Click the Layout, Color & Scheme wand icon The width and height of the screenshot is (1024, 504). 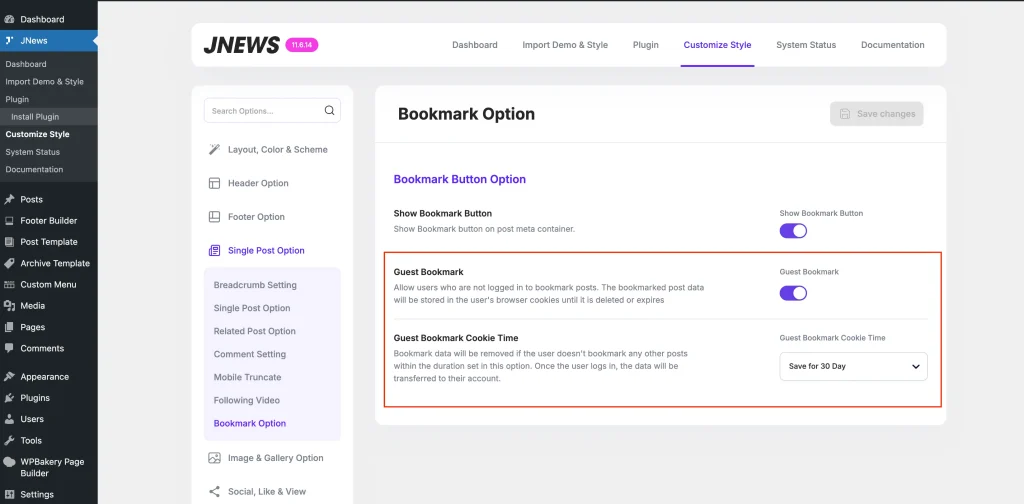click(x=214, y=150)
